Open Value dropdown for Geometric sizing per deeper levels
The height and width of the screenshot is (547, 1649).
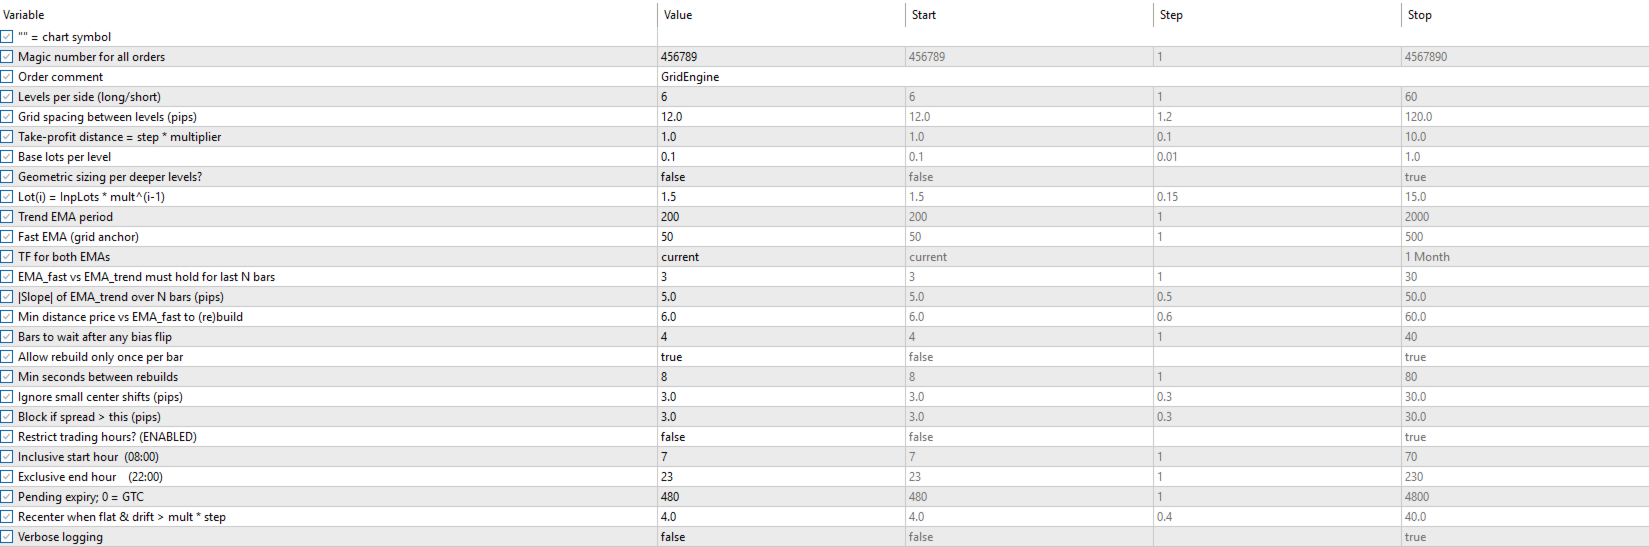781,177
